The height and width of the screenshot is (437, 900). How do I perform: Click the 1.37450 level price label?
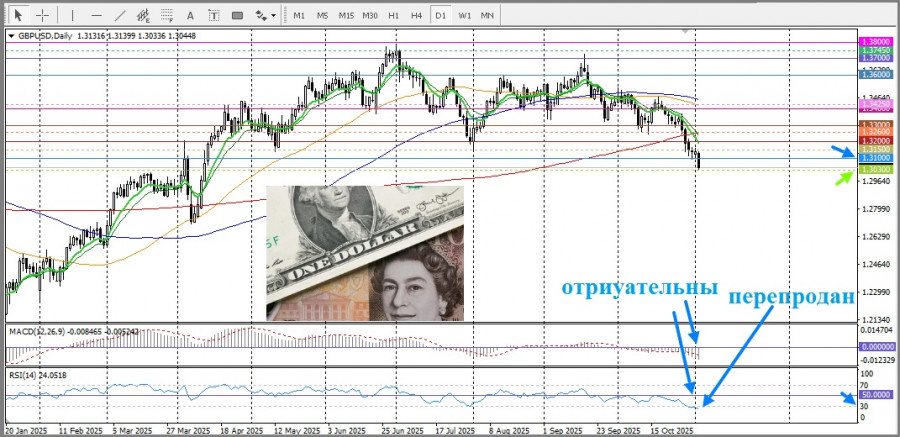pyautogui.click(x=876, y=51)
